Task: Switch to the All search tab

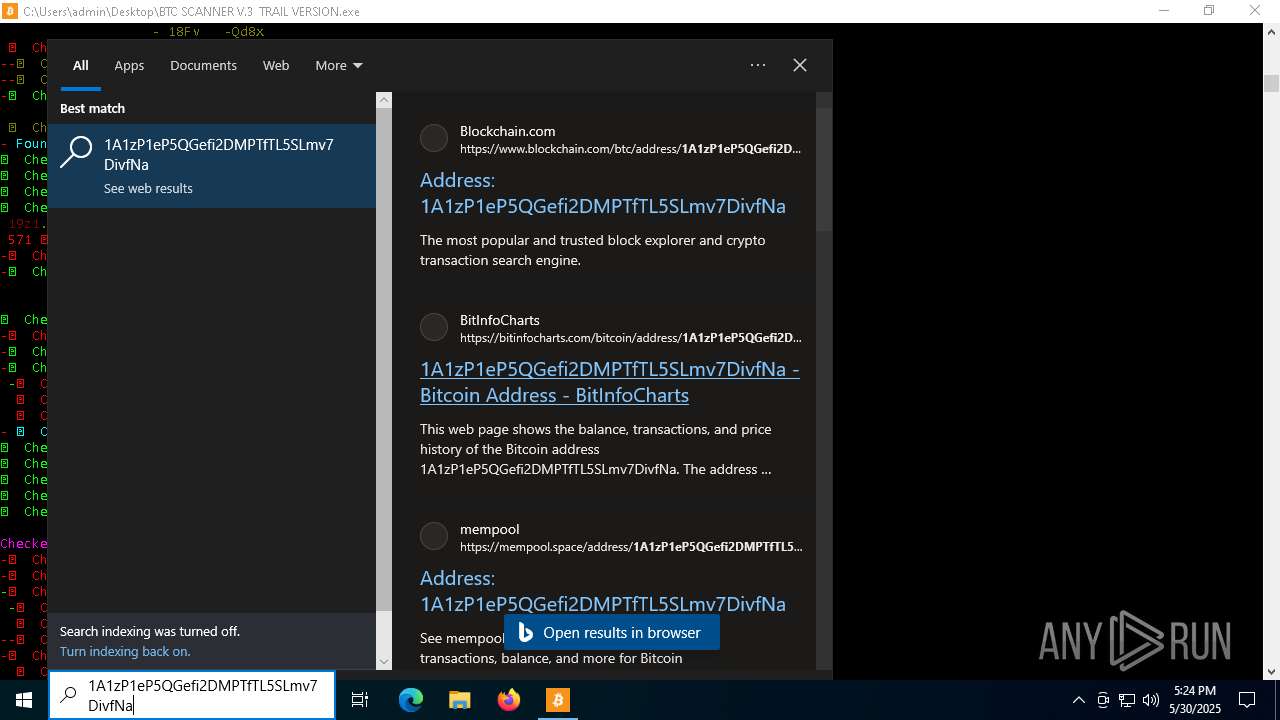Action: 81,66
